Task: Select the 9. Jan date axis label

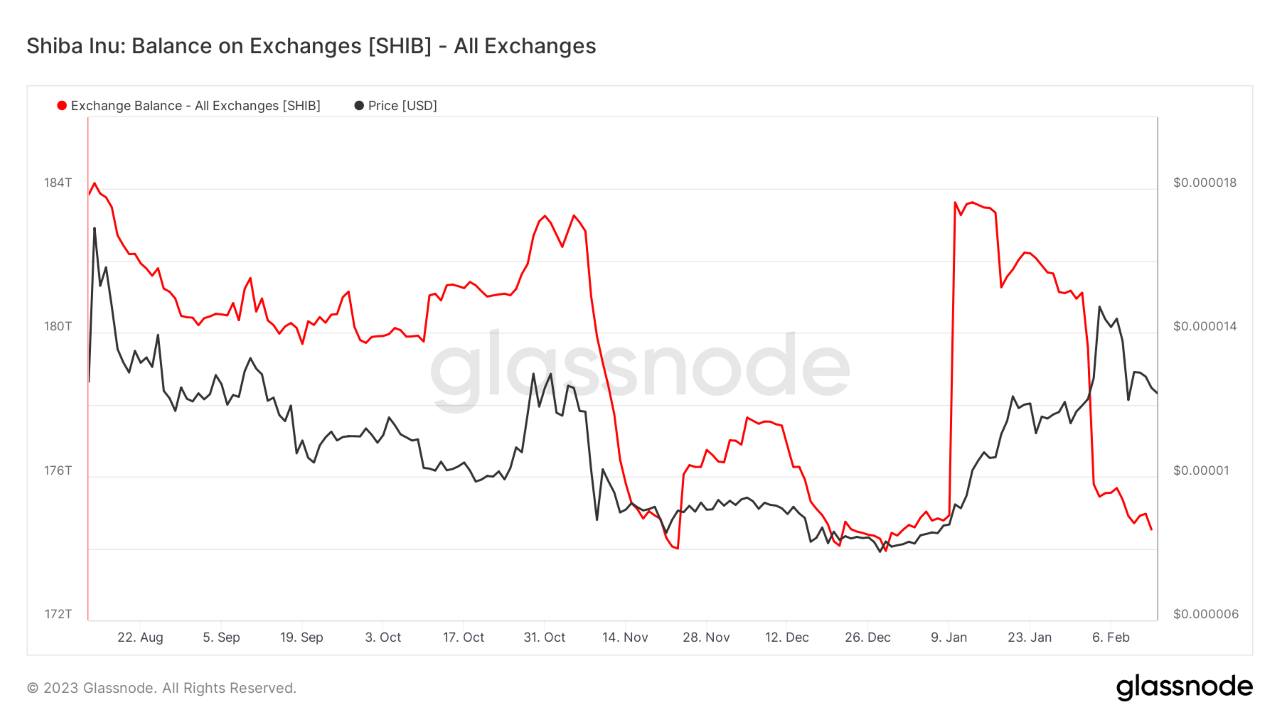Action: (x=949, y=637)
